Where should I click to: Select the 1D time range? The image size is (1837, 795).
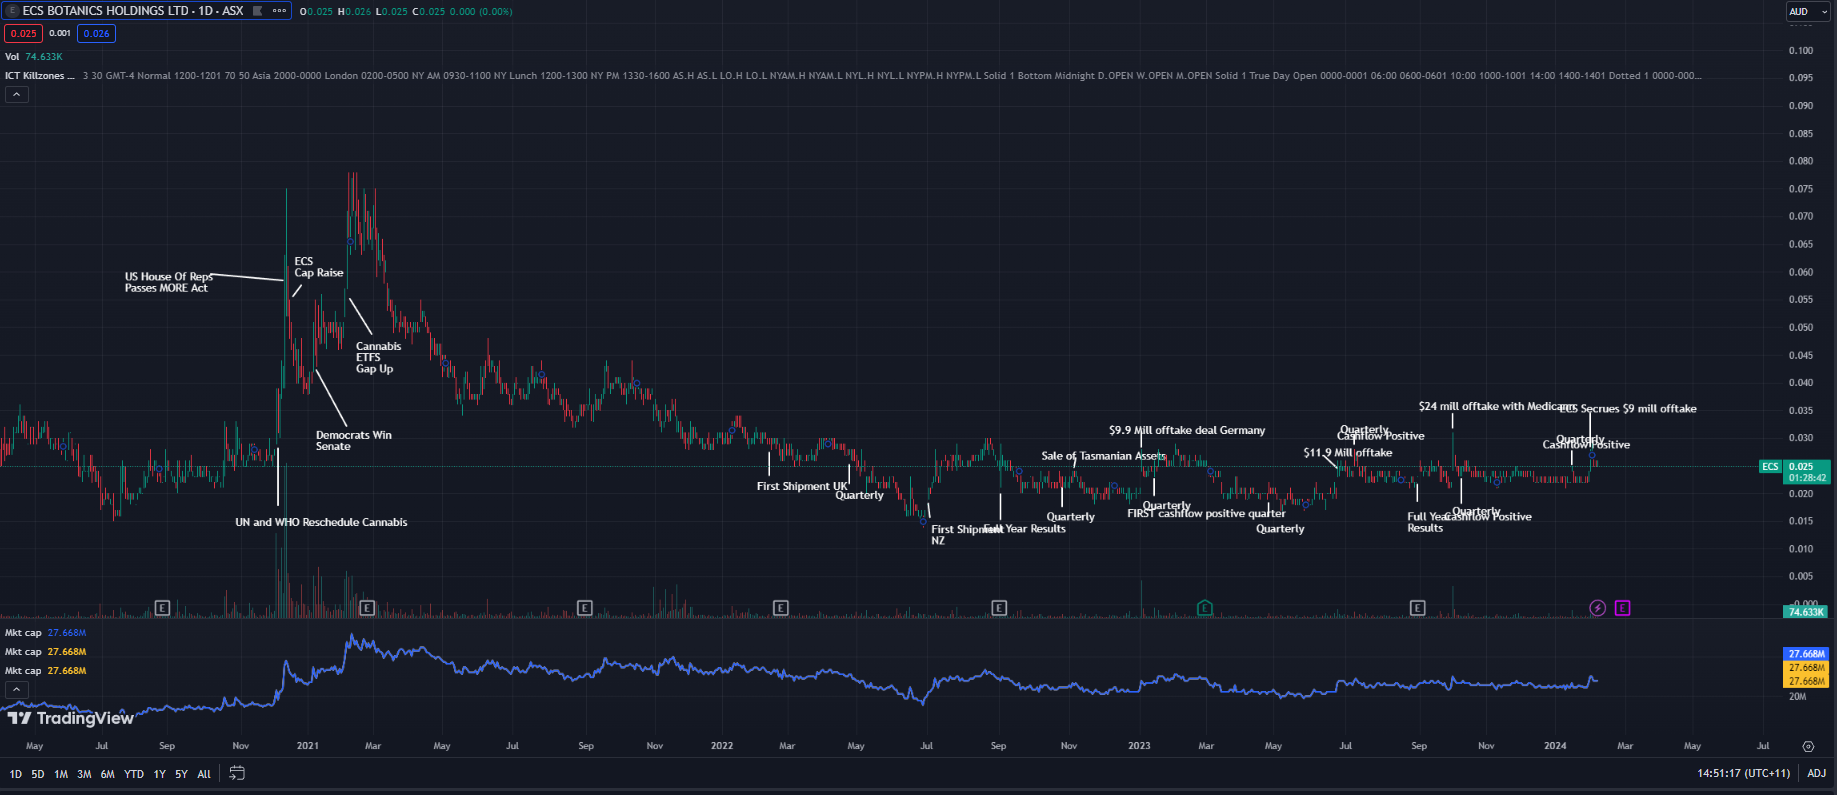[15, 774]
